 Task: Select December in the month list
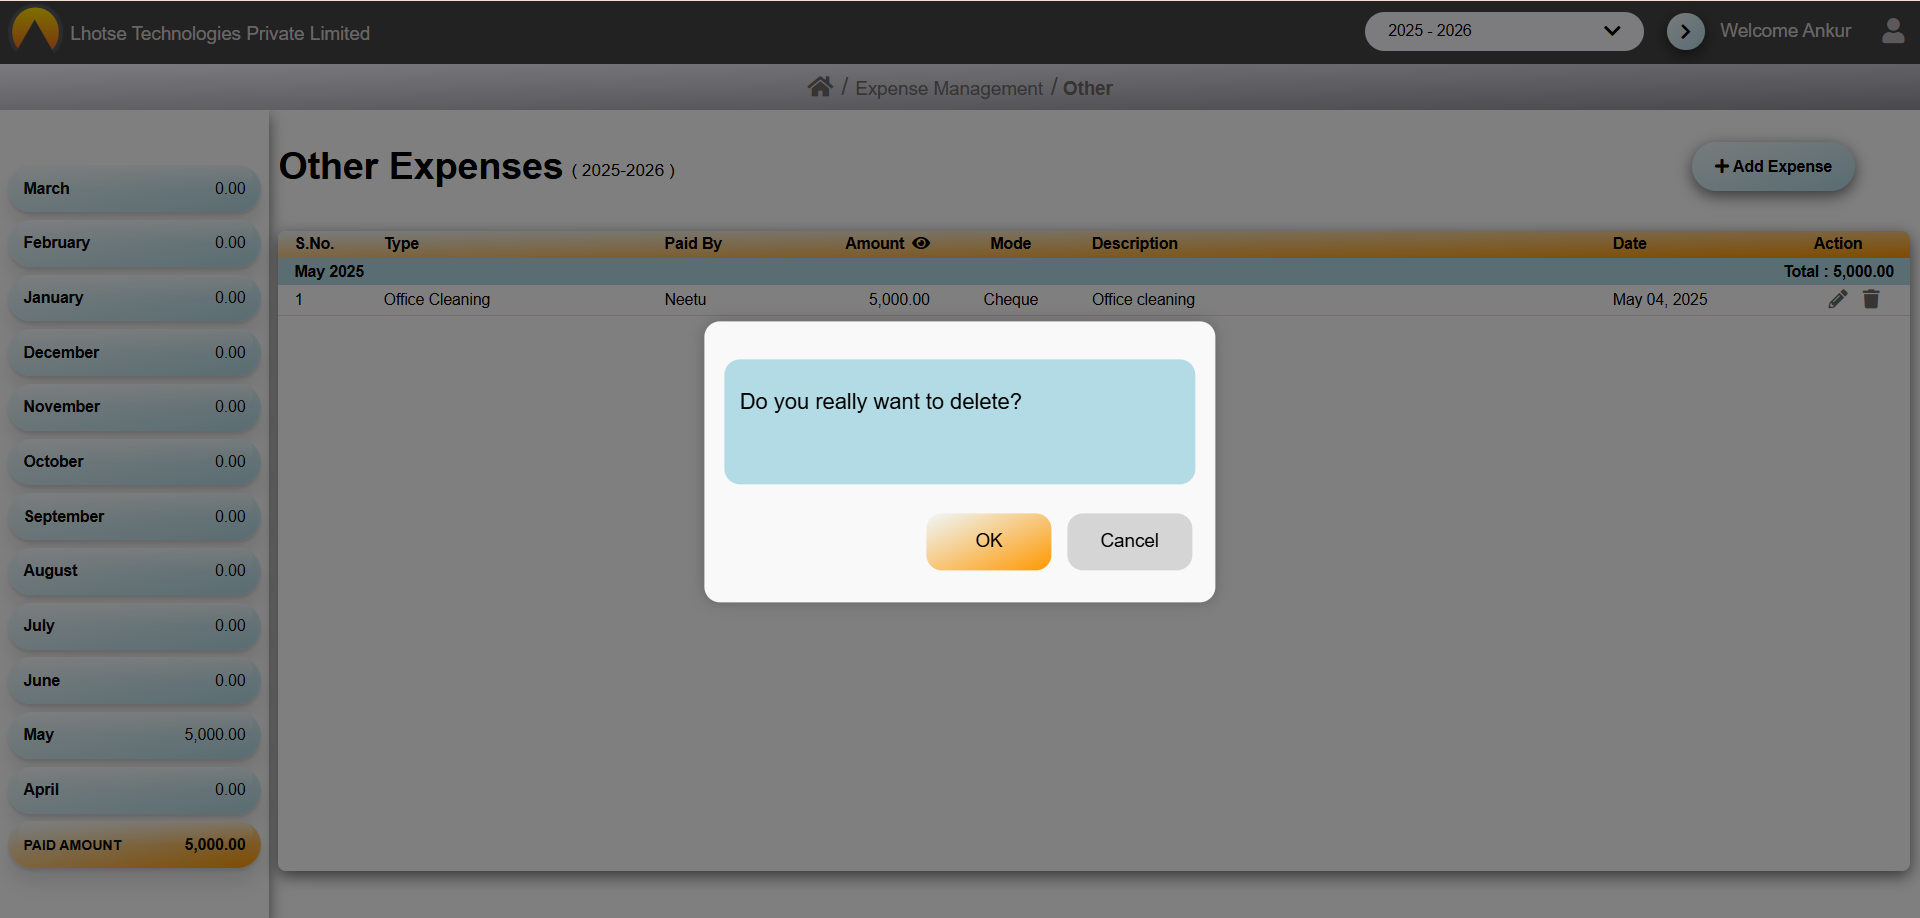(134, 352)
